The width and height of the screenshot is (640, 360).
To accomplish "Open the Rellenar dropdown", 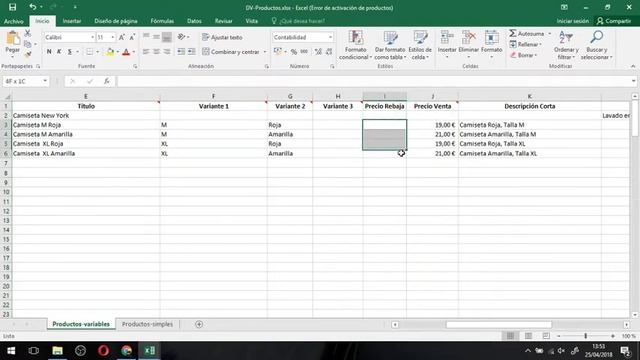I will 526,44.
